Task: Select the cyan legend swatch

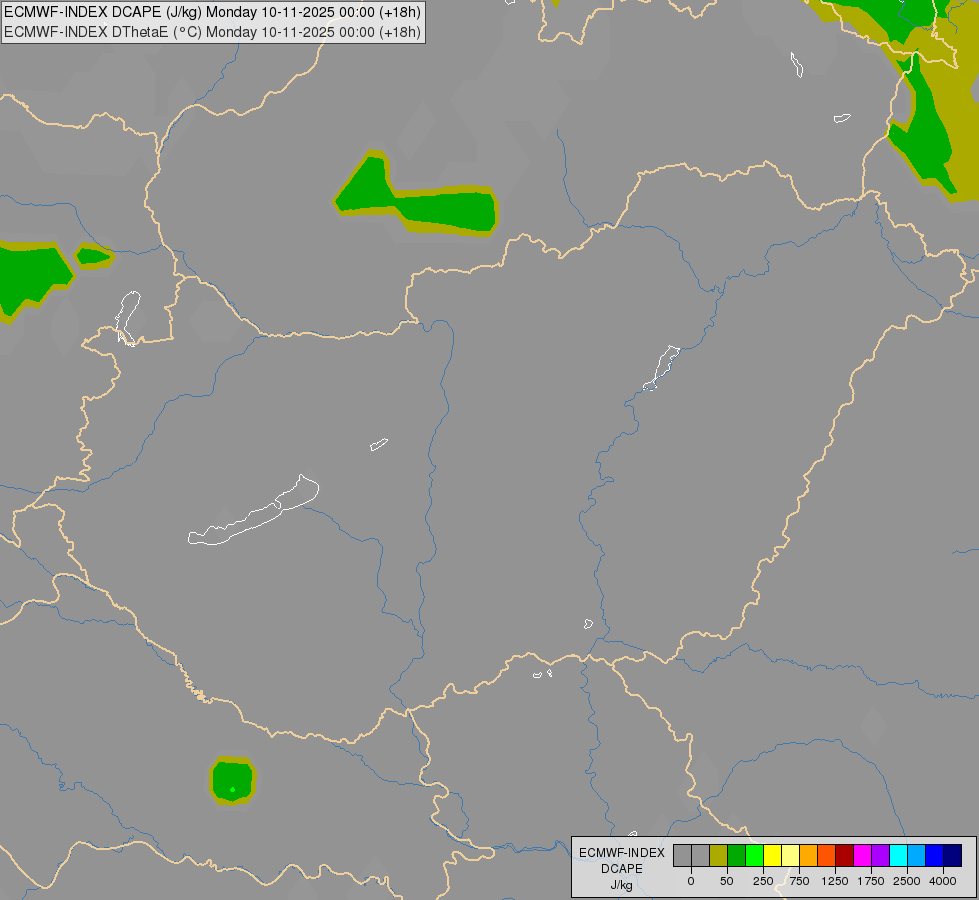Action: click(x=898, y=855)
